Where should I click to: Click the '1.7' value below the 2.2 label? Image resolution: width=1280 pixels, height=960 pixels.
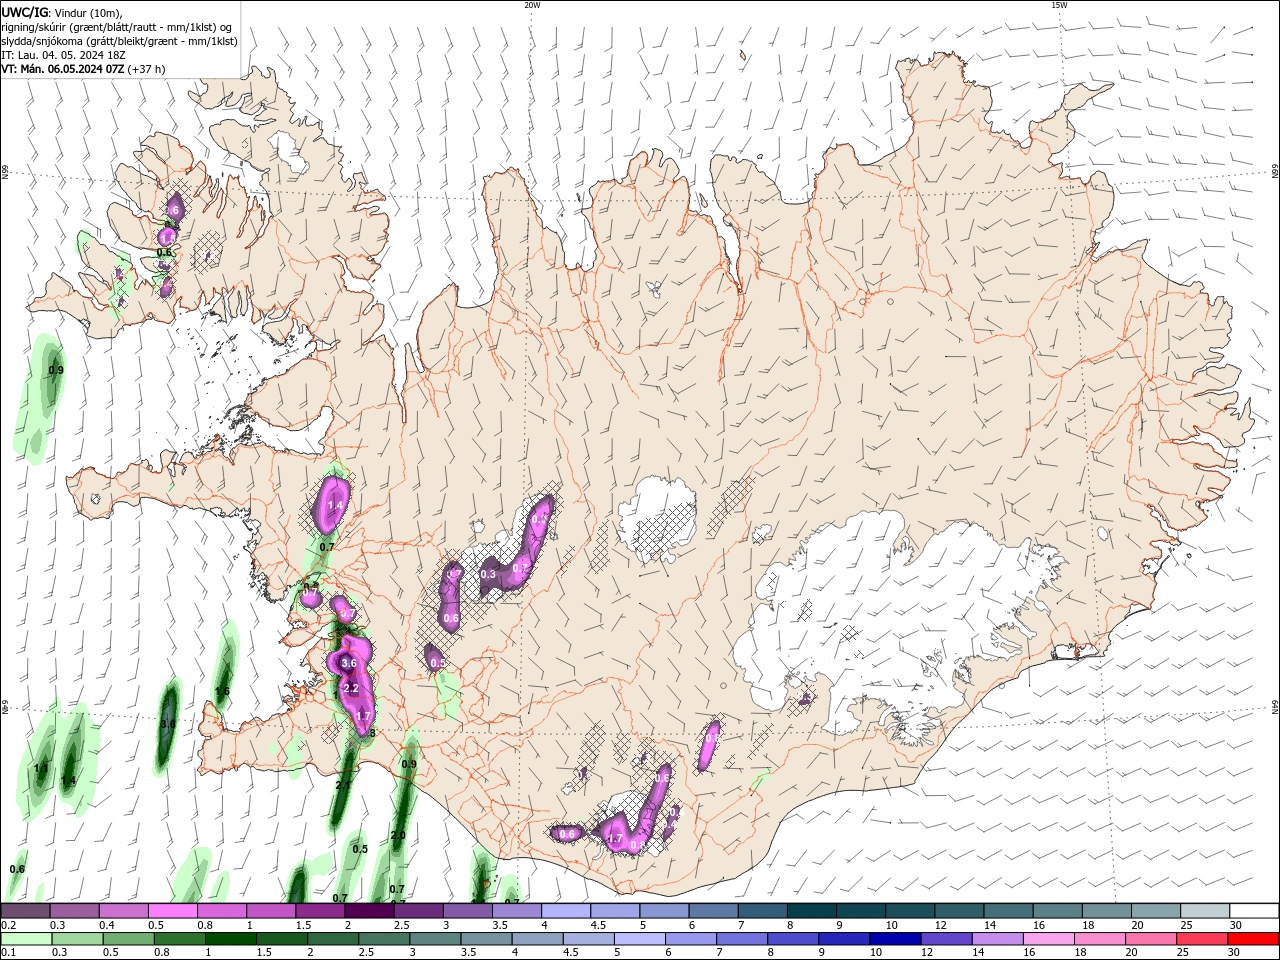coord(364,716)
